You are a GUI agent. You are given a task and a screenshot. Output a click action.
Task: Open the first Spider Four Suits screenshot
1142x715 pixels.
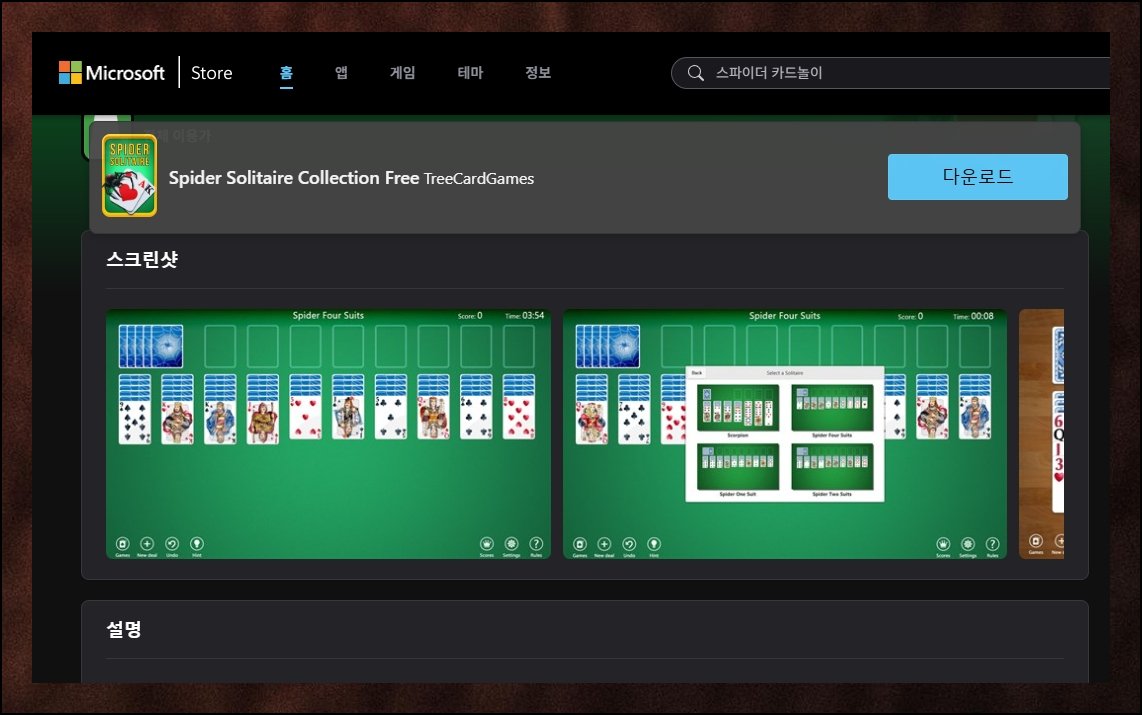328,434
